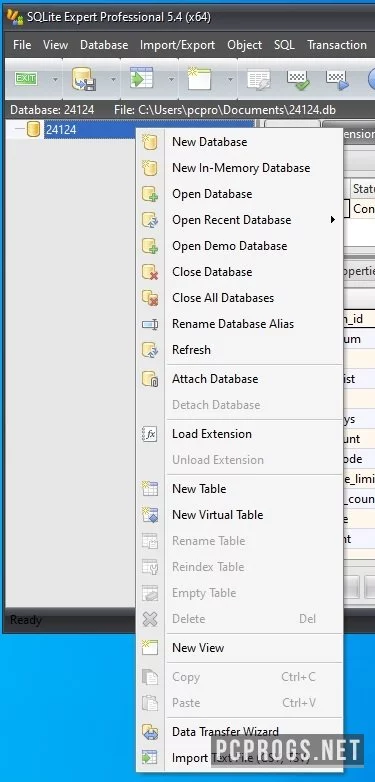Open the Object menu
Image resolution: width=375 pixels, height=782 pixels.
click(244, 45)
